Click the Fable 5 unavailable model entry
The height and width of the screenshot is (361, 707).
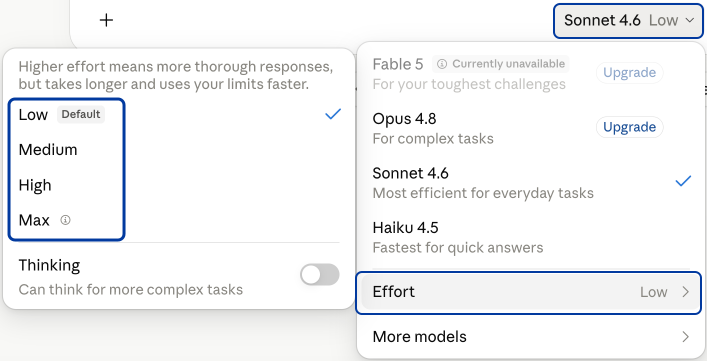point(478,73)
